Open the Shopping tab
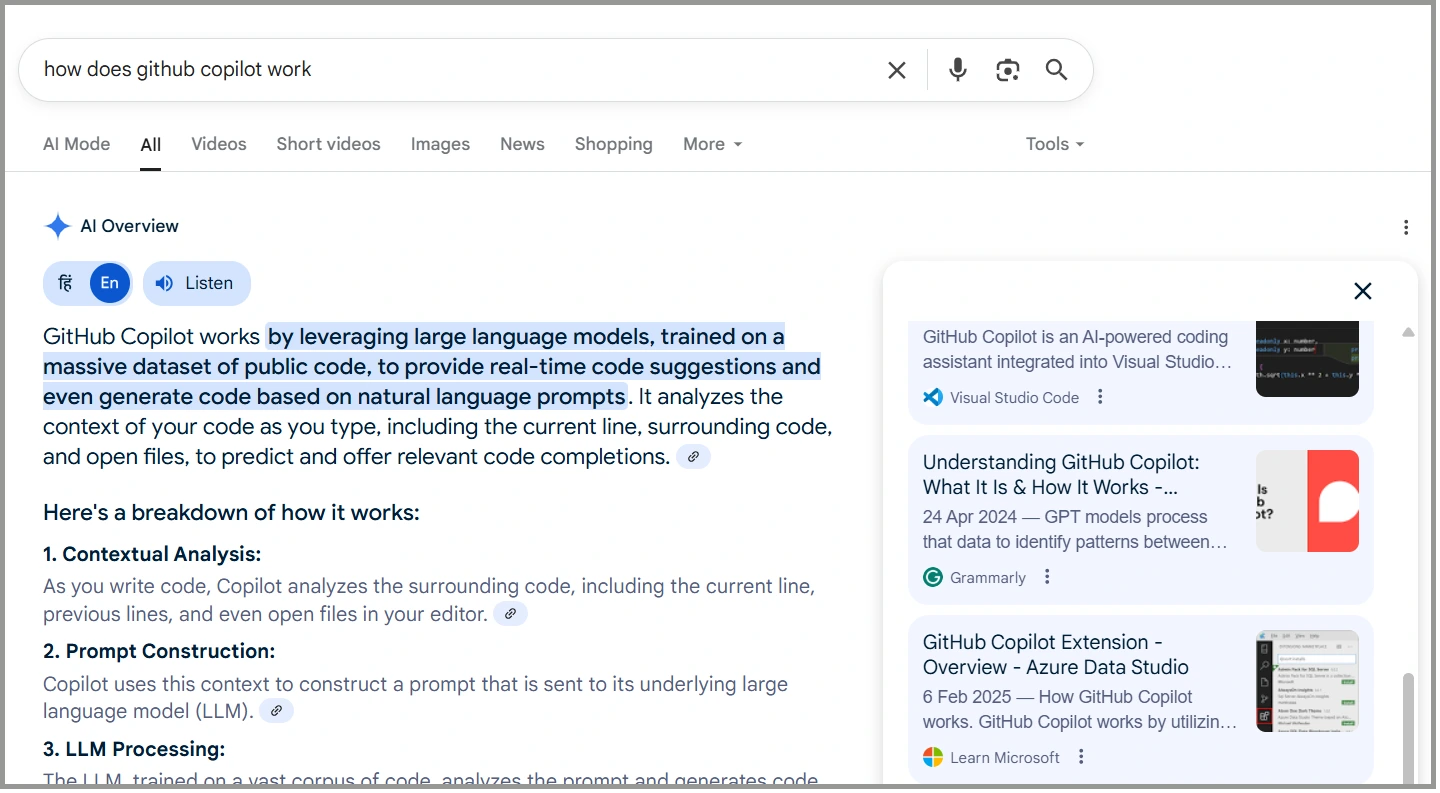 [614, 144]
